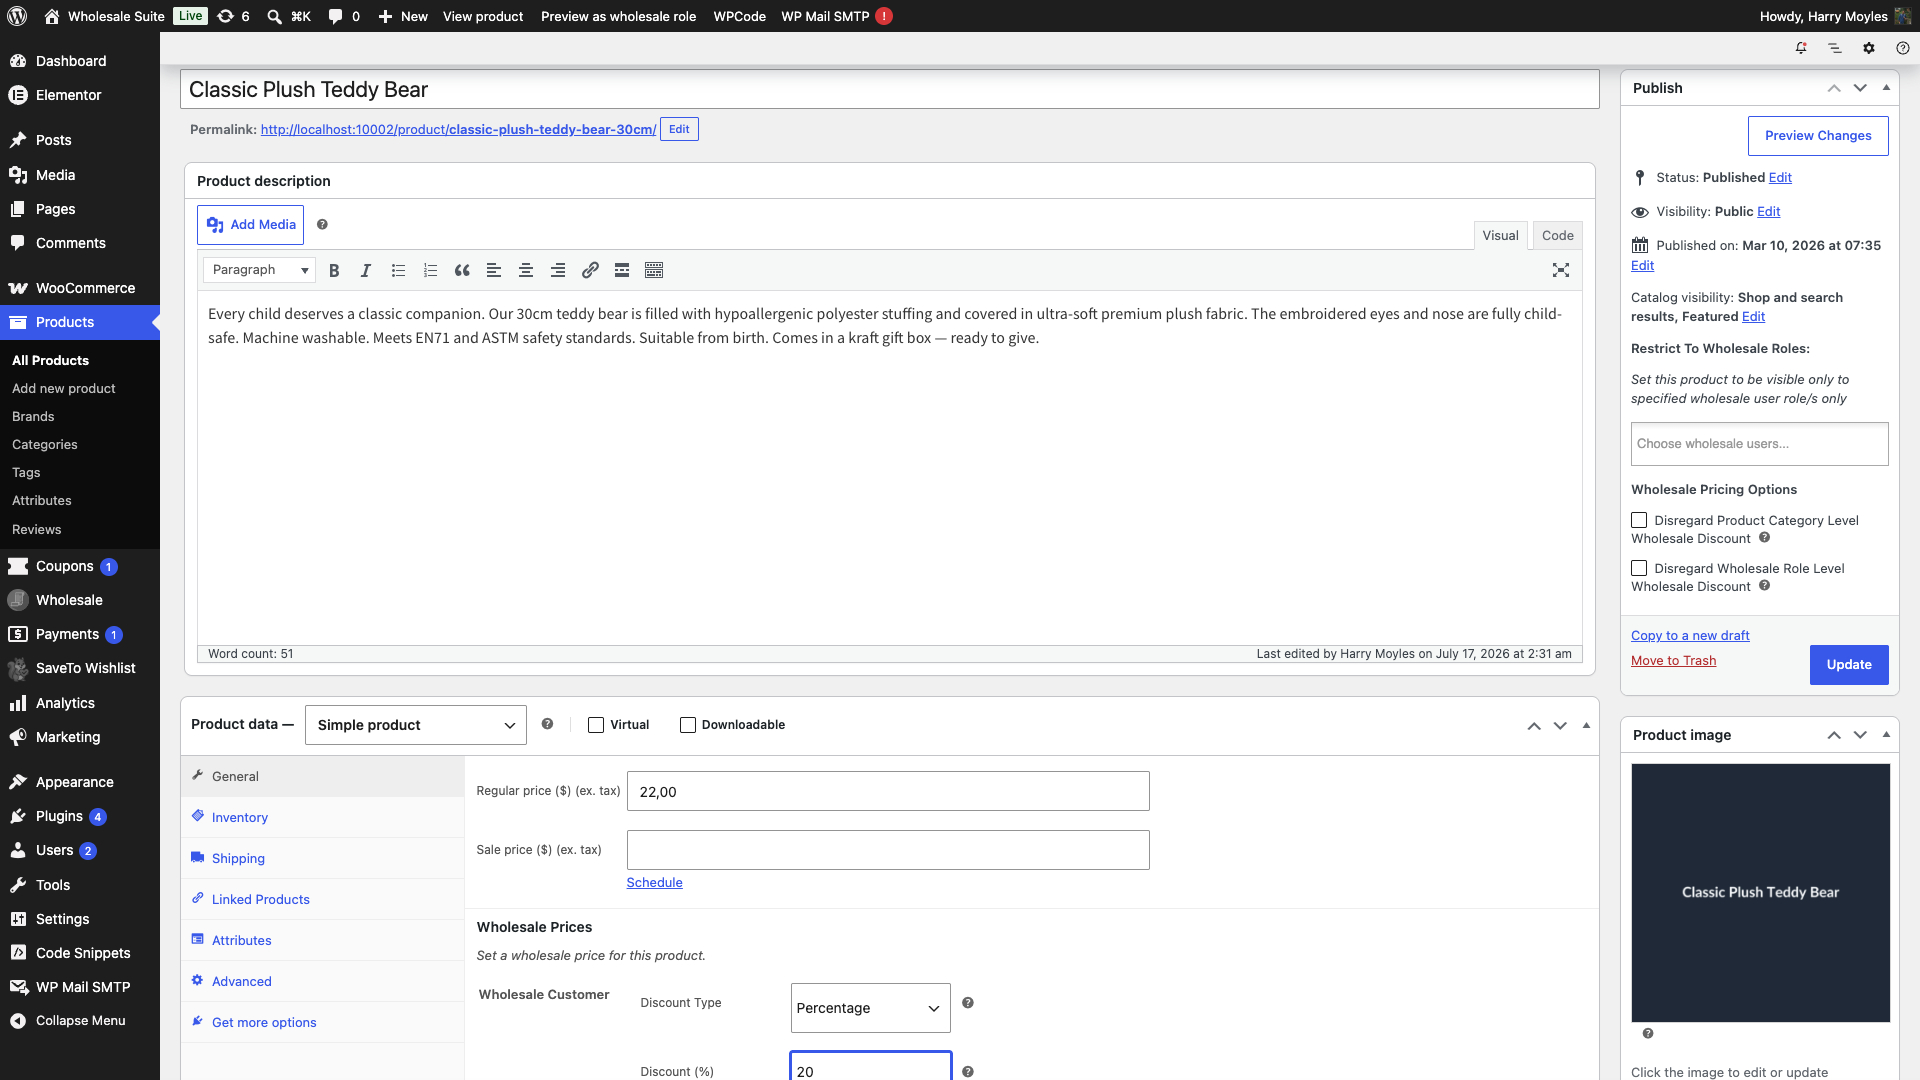Open WooCommerce in the sidebar menu
The image size is (1920, 1080).
pyautogui.click(x=80, y=288)
